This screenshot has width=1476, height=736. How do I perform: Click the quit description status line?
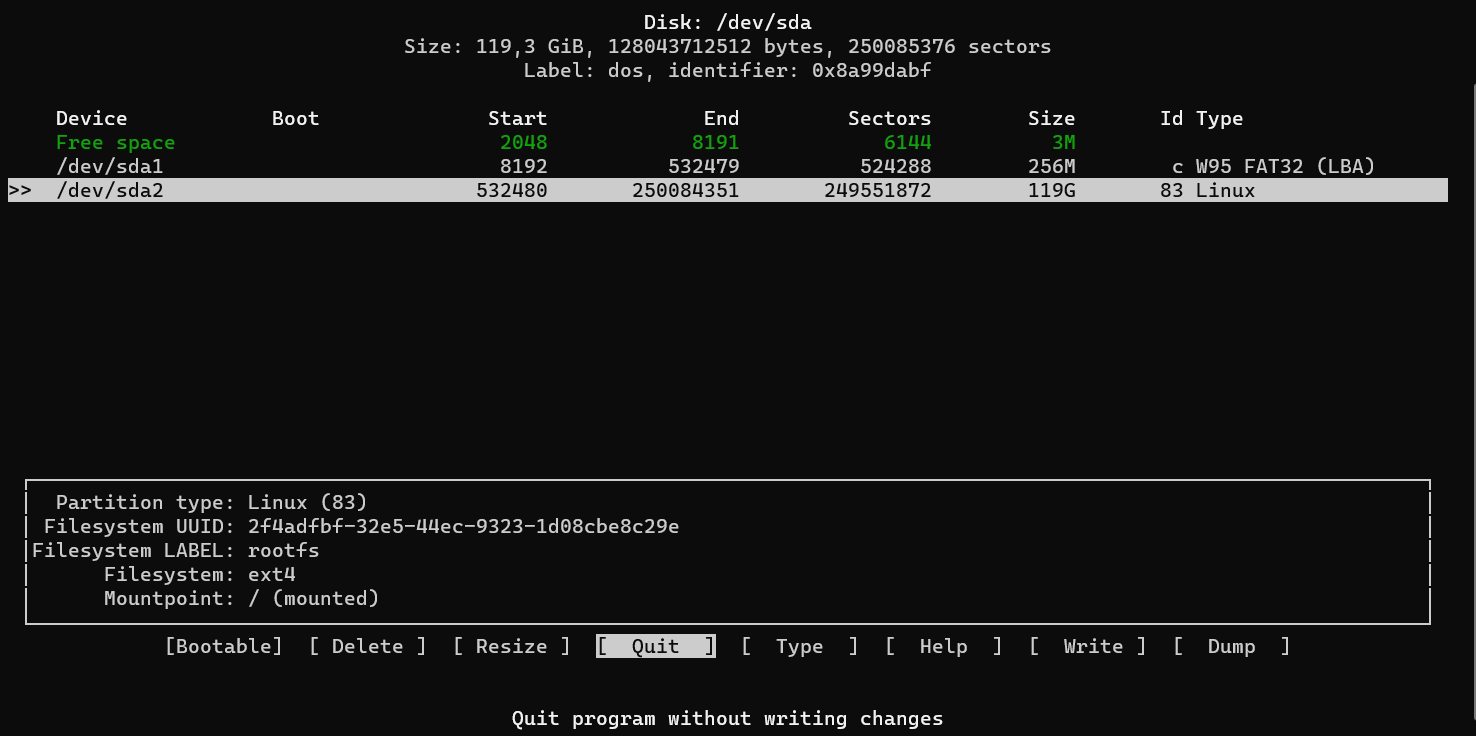click(x=727, y=718)
